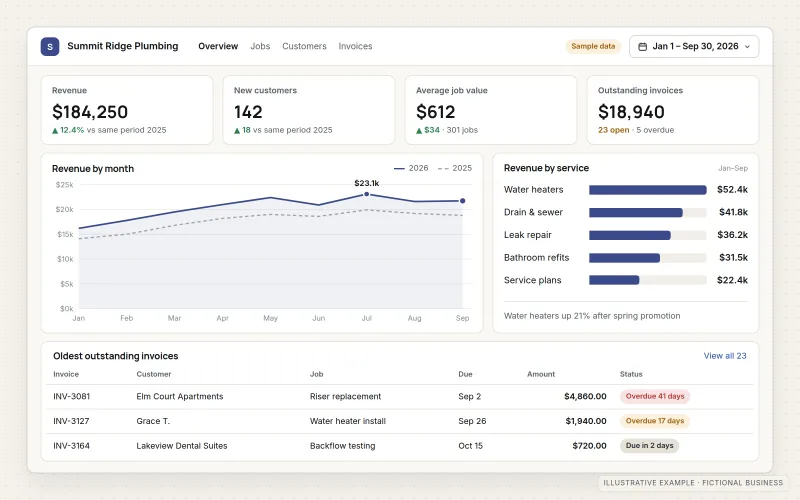800x500 pixels.
Task: Click the July peak marker on chart
Action: (366, 194)
